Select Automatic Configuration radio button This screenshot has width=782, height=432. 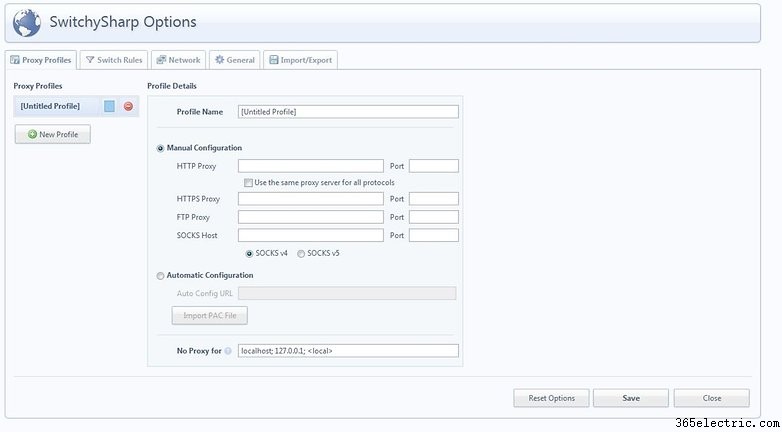click(161, 276)
